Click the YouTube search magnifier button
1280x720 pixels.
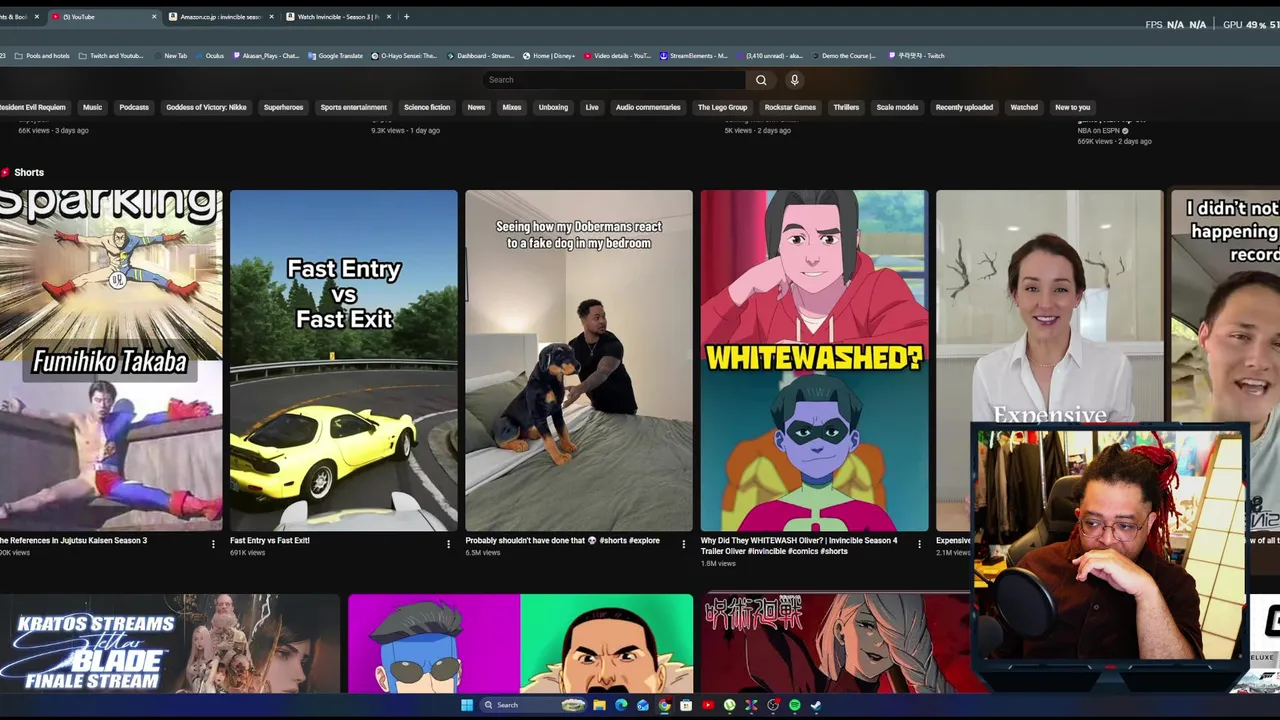point(761,80)
